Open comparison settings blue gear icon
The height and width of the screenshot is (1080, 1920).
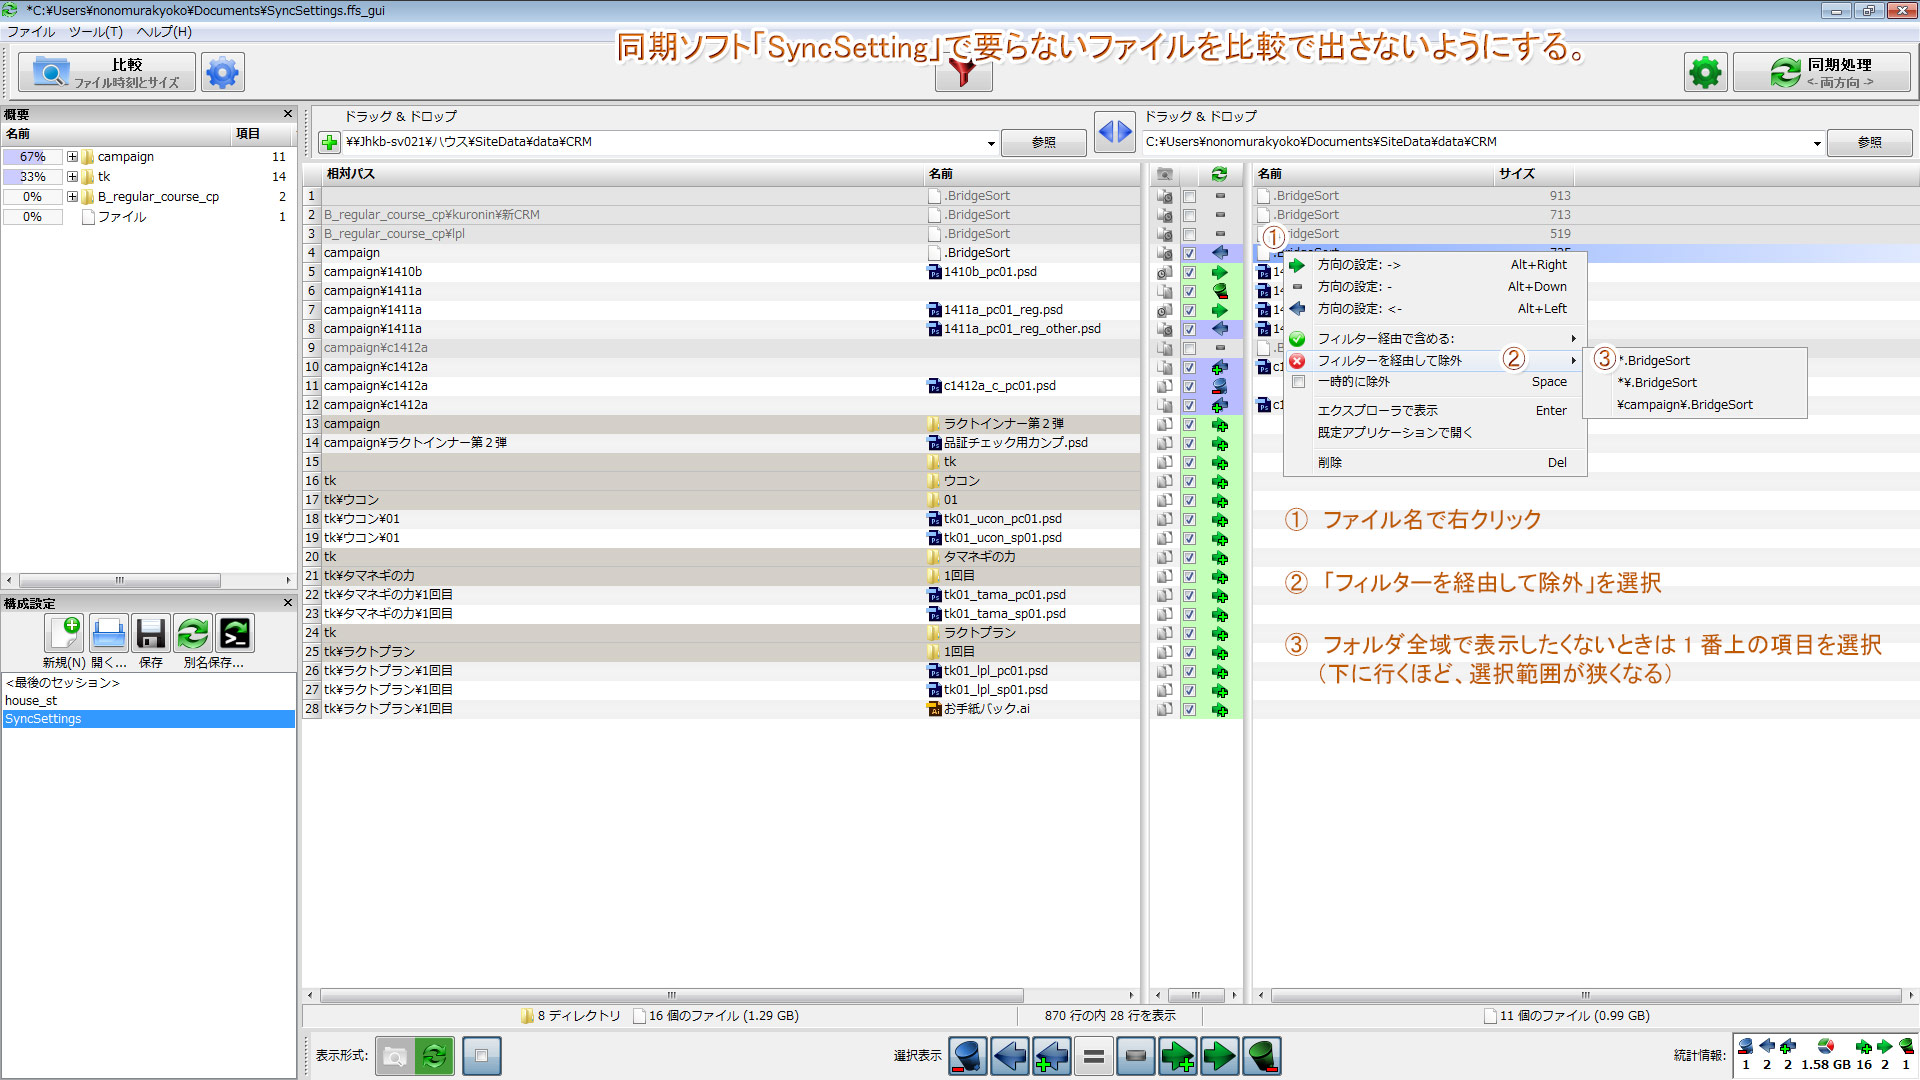point(222,73)
